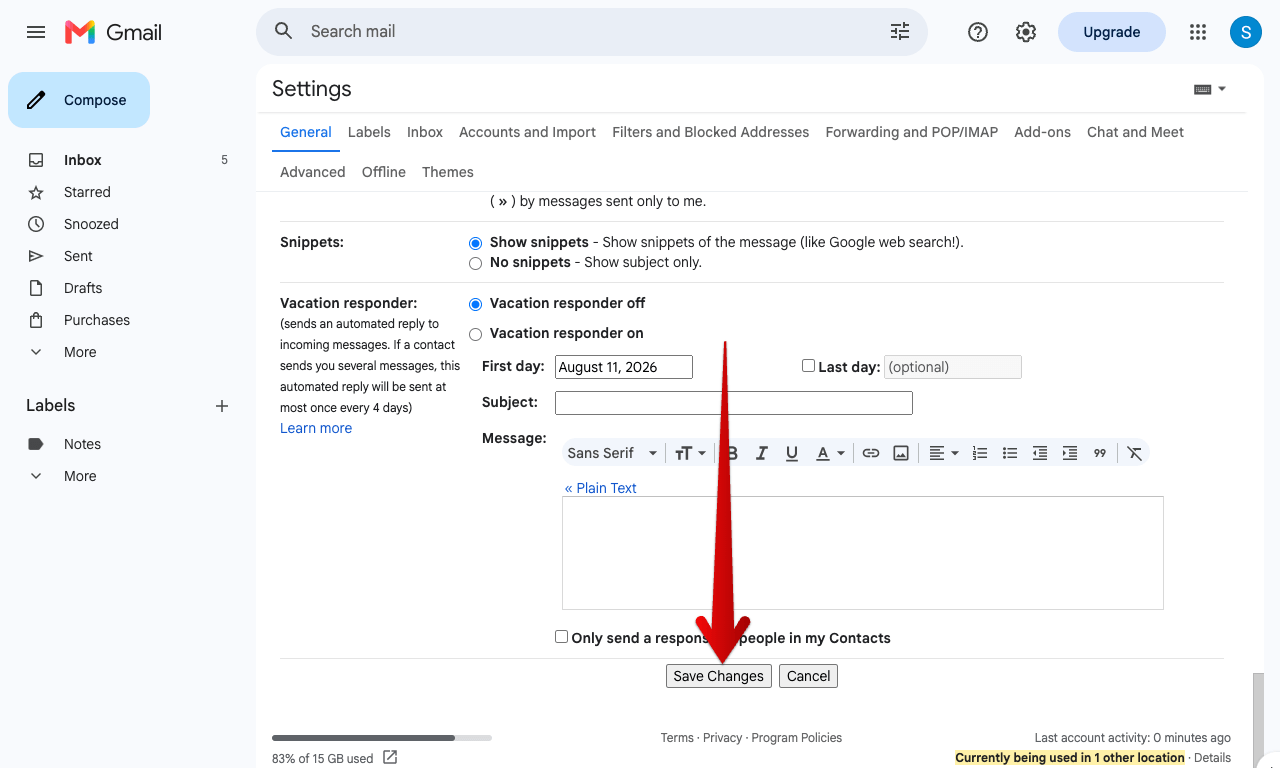This screenshot has width=1280, height=768.
Task: Insert a numbered list
Action: pos(980,453)
